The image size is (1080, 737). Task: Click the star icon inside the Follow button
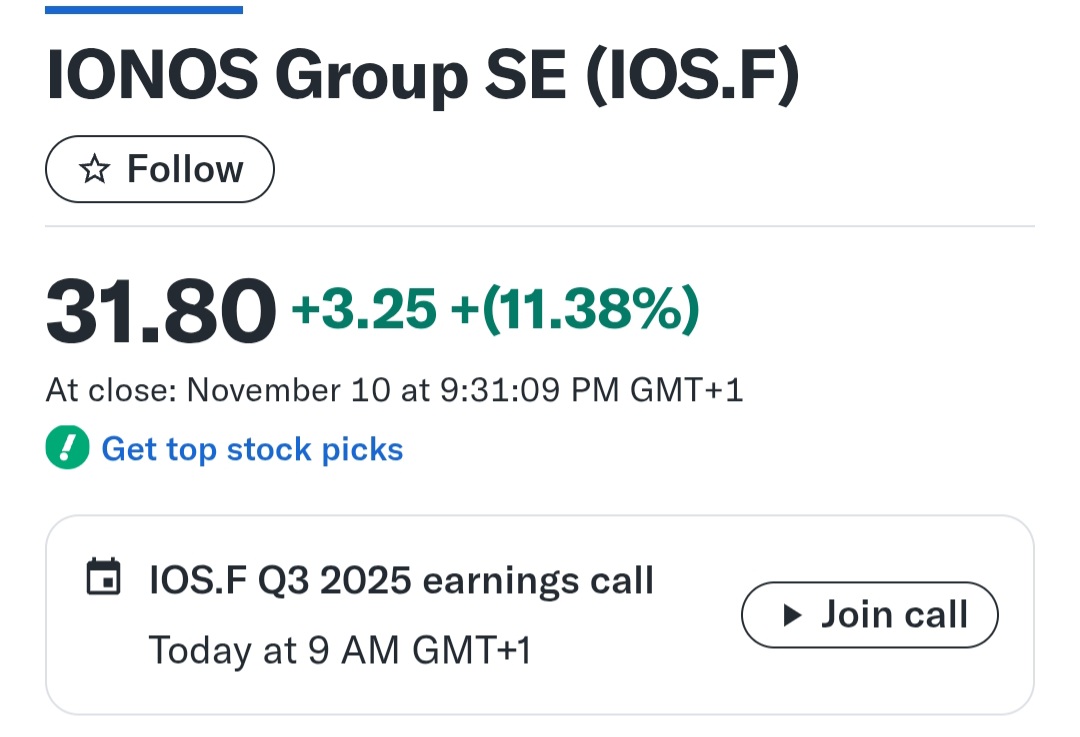94,169
